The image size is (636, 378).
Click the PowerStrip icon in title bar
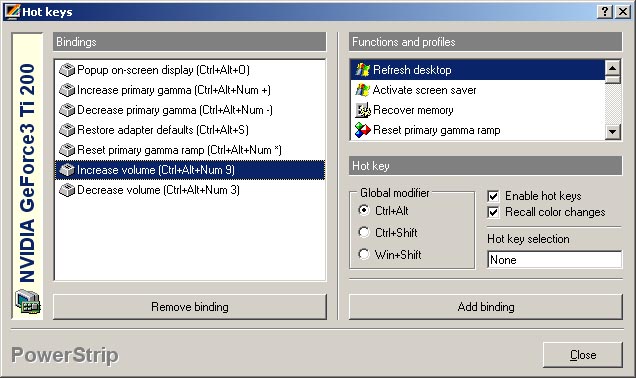12,11
